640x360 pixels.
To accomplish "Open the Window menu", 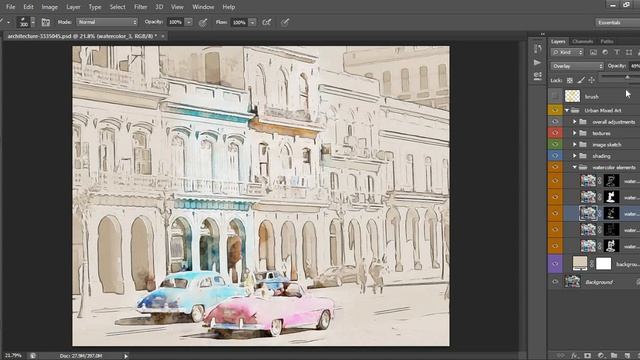I will [203, 7].
